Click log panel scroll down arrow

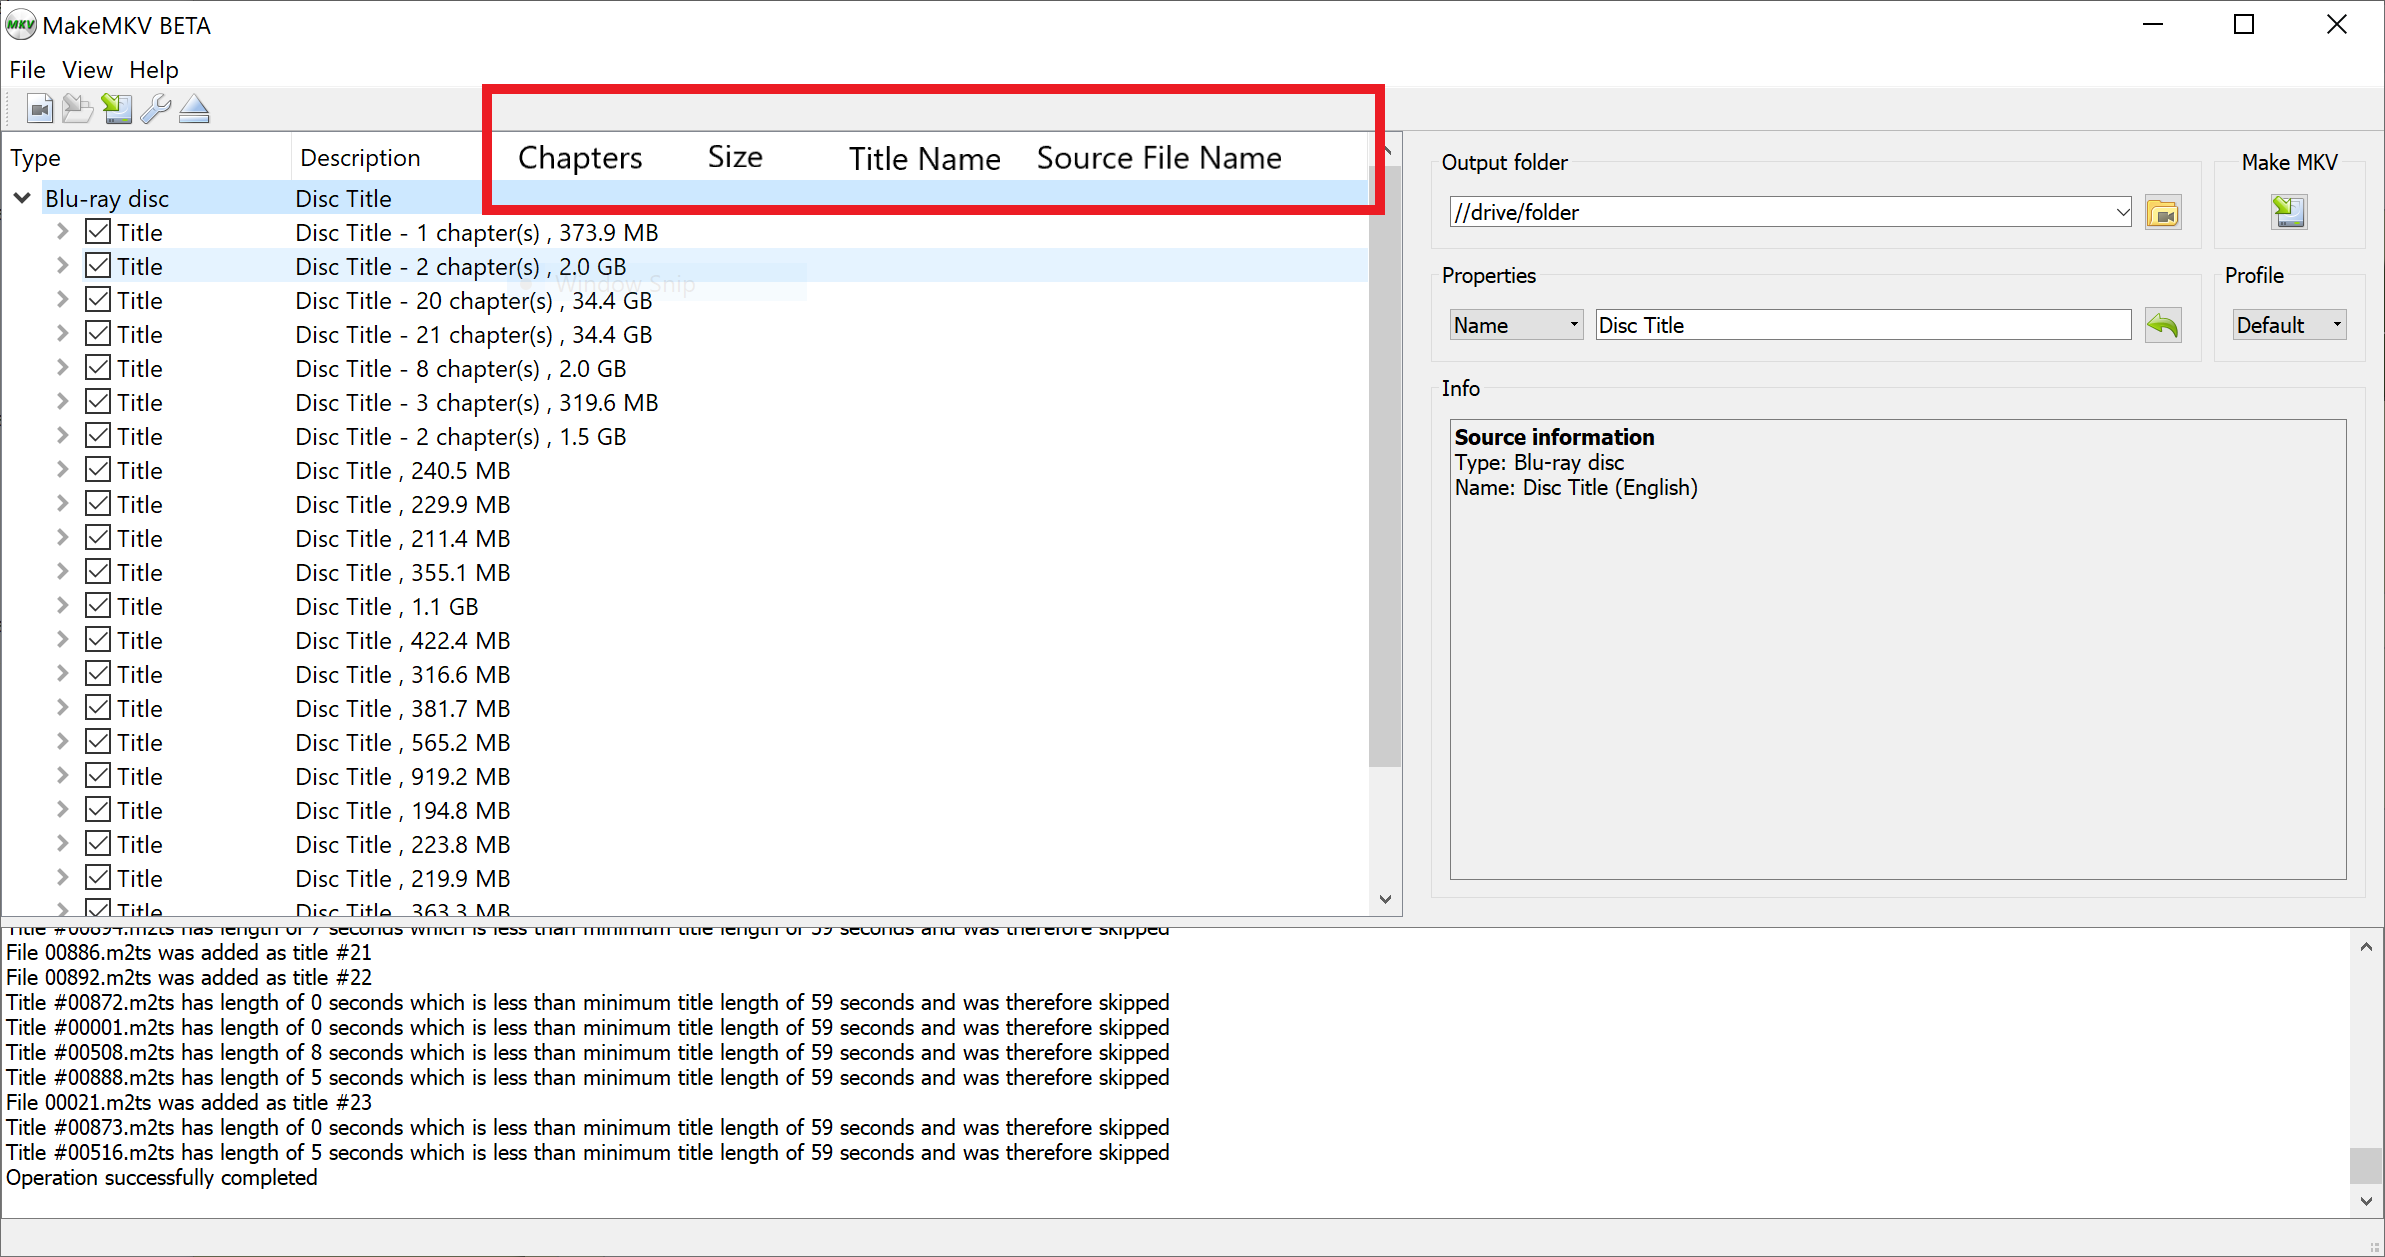point(2366,1201)
